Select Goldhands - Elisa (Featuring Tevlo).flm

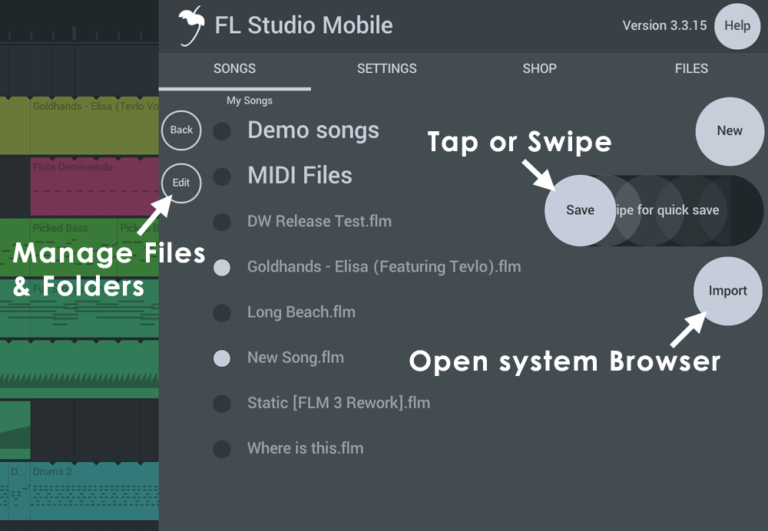click(384, 267)
